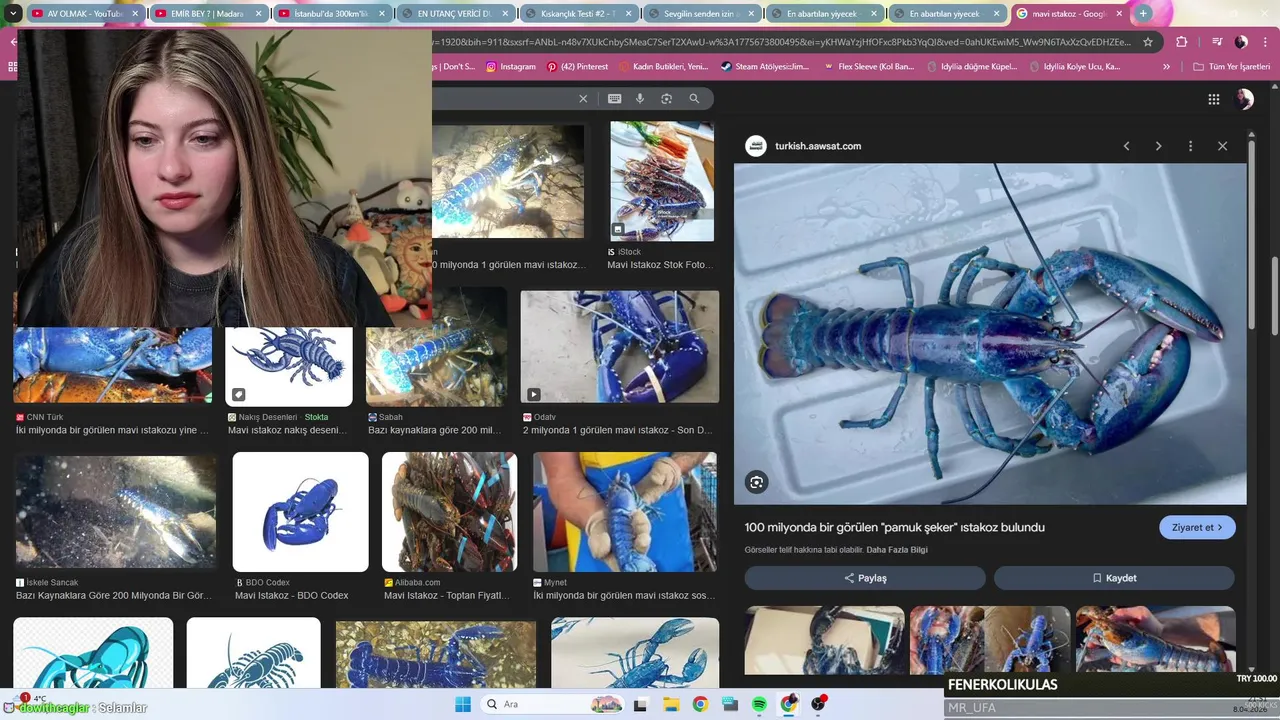
Task: Start voice search with the microphone icon
Action: tap(640, 99)
